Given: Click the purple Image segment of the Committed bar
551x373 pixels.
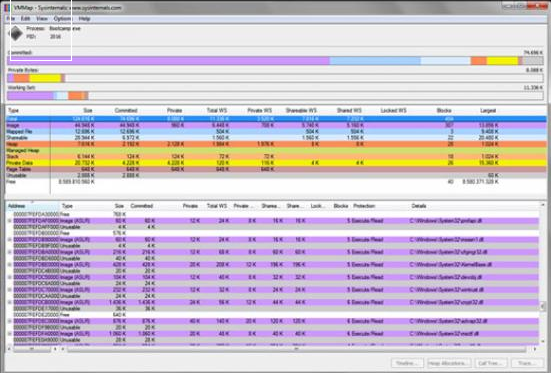Looking at the screenshot, I should [x=168, y=61].
